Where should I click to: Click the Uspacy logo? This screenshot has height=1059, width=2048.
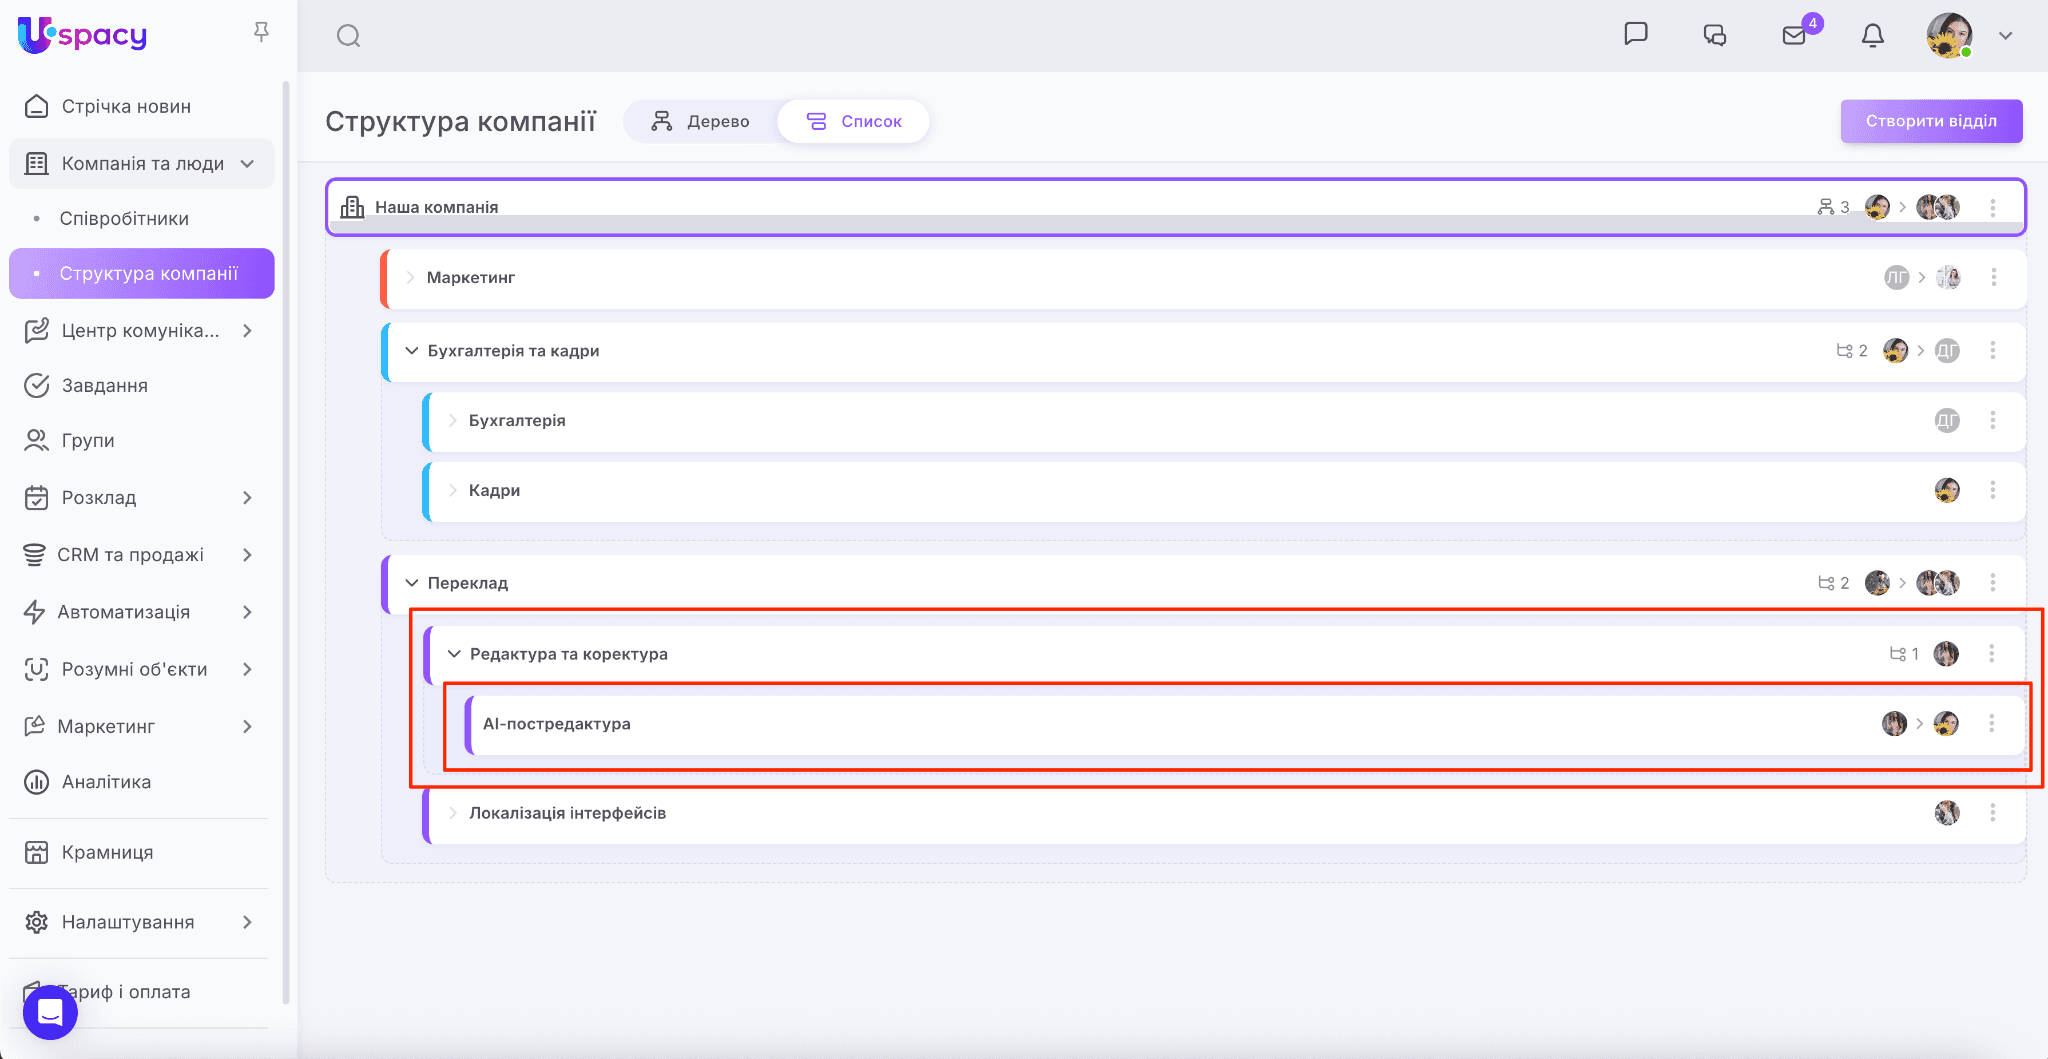83,35
